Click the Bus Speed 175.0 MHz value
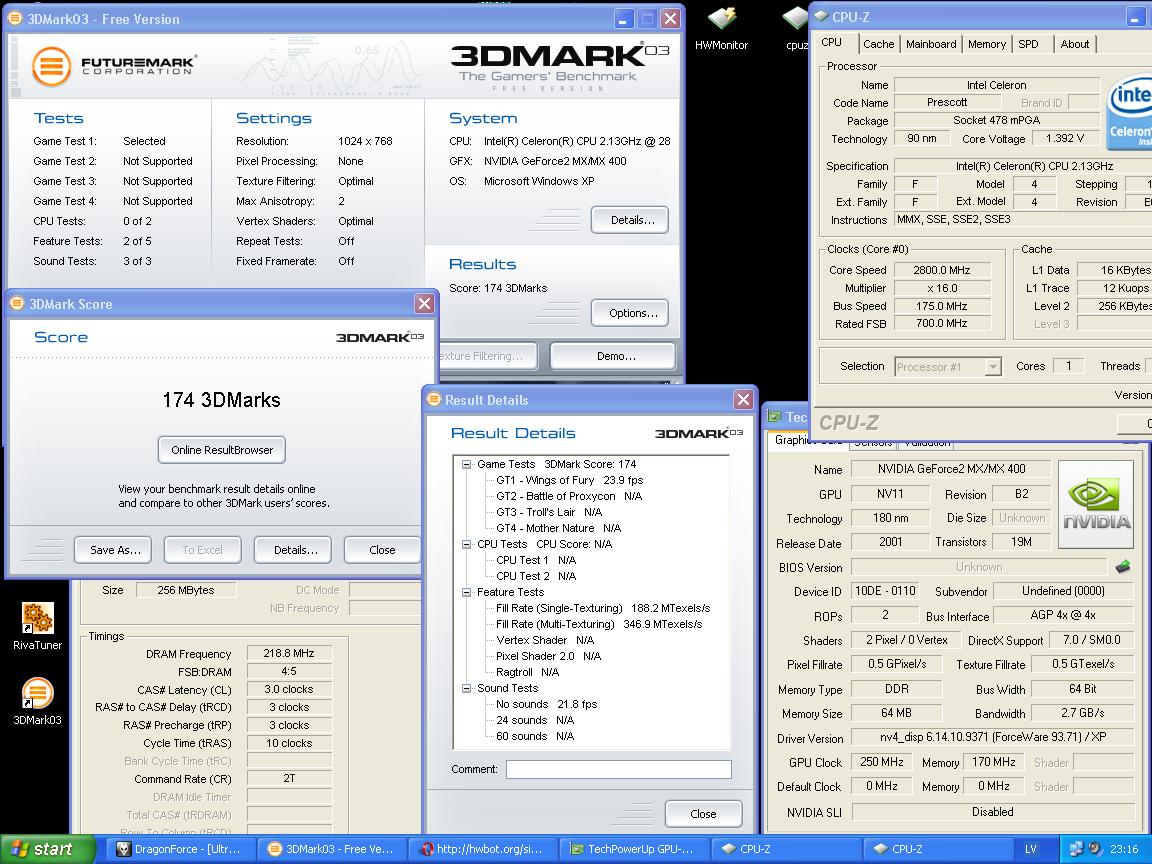The image size is (1152, 864). (x=942, y=306)
